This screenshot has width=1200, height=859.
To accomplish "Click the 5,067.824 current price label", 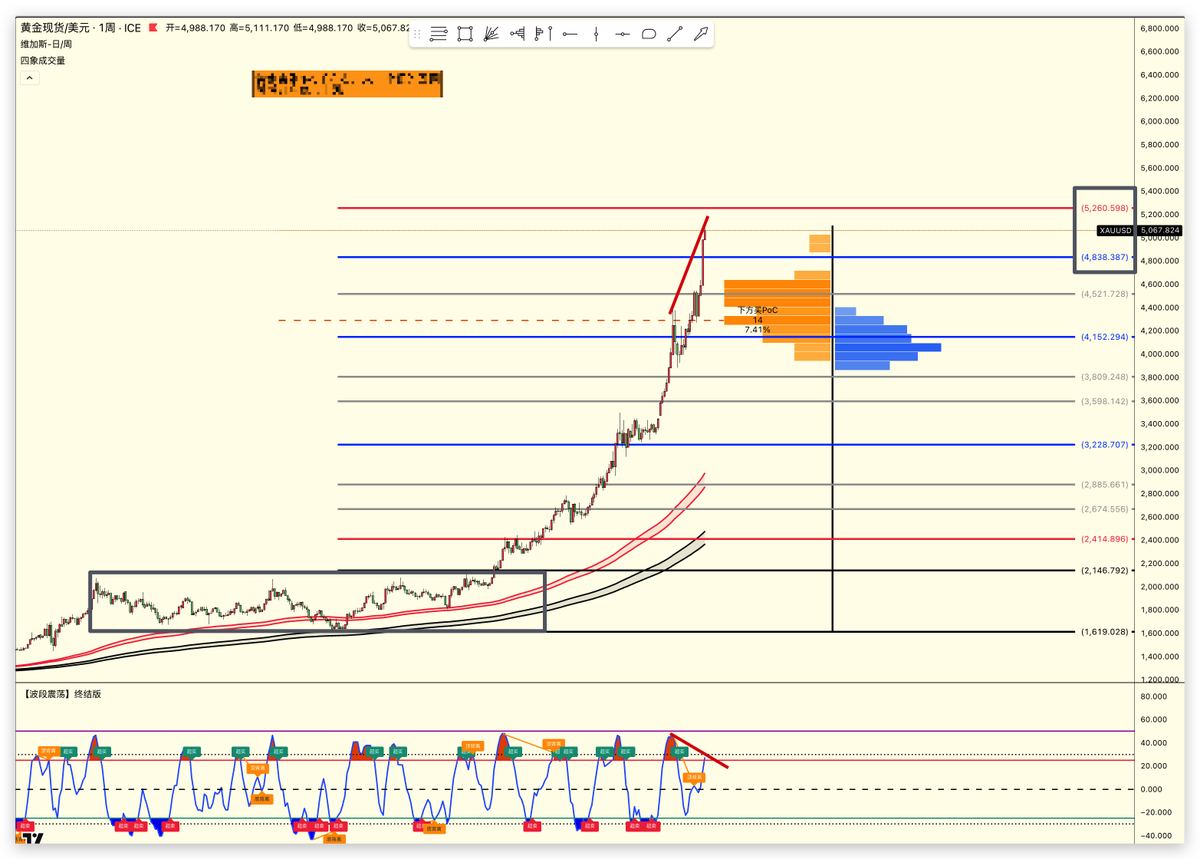I will pyautogui.click(x=1161, y=231).
